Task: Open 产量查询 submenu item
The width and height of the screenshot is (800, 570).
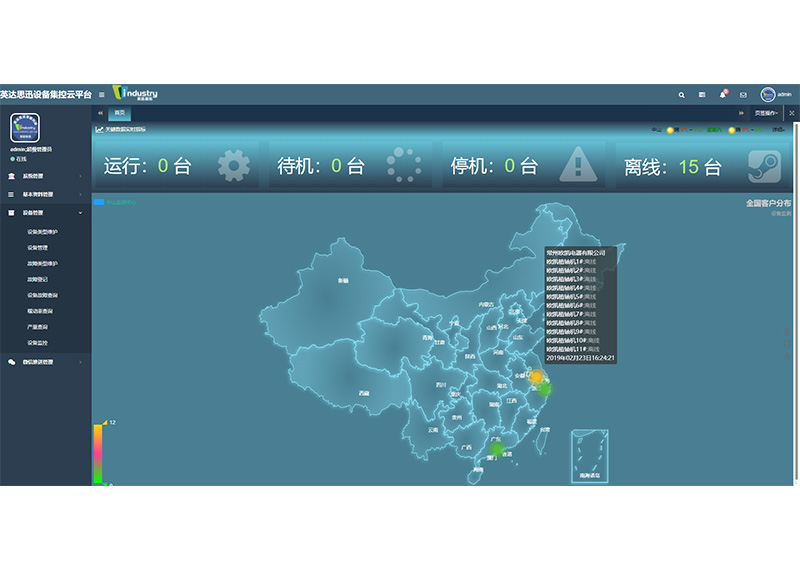Action: tap(37, 327)
